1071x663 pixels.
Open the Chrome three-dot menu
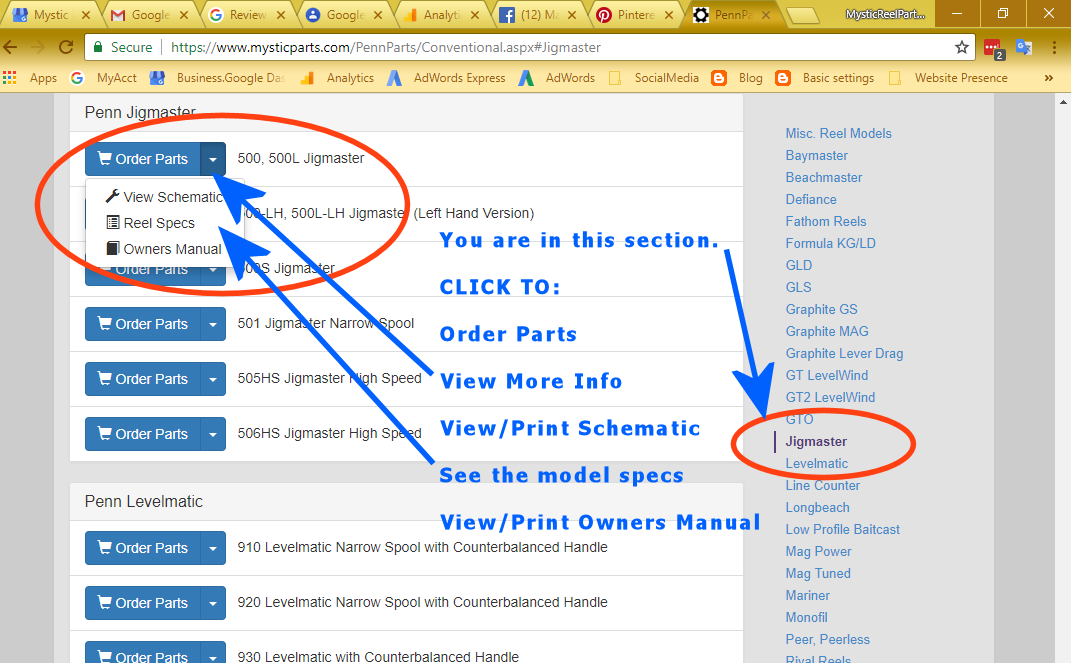(x=1054, y=47)
